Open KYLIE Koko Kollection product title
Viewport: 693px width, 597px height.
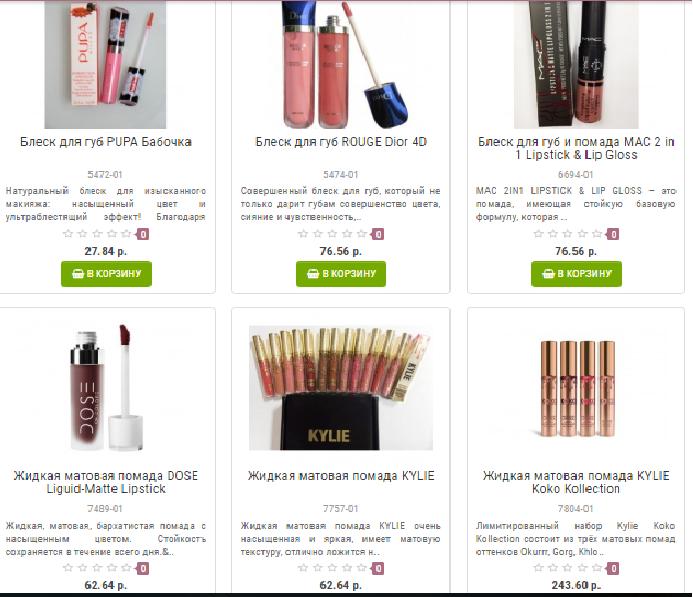click(576, 482)
